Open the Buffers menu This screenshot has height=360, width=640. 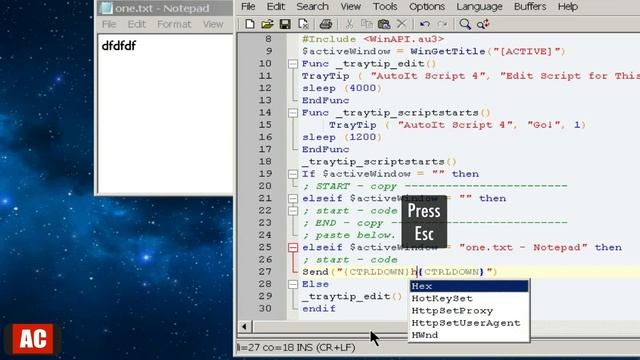click(x=530, y=7)
